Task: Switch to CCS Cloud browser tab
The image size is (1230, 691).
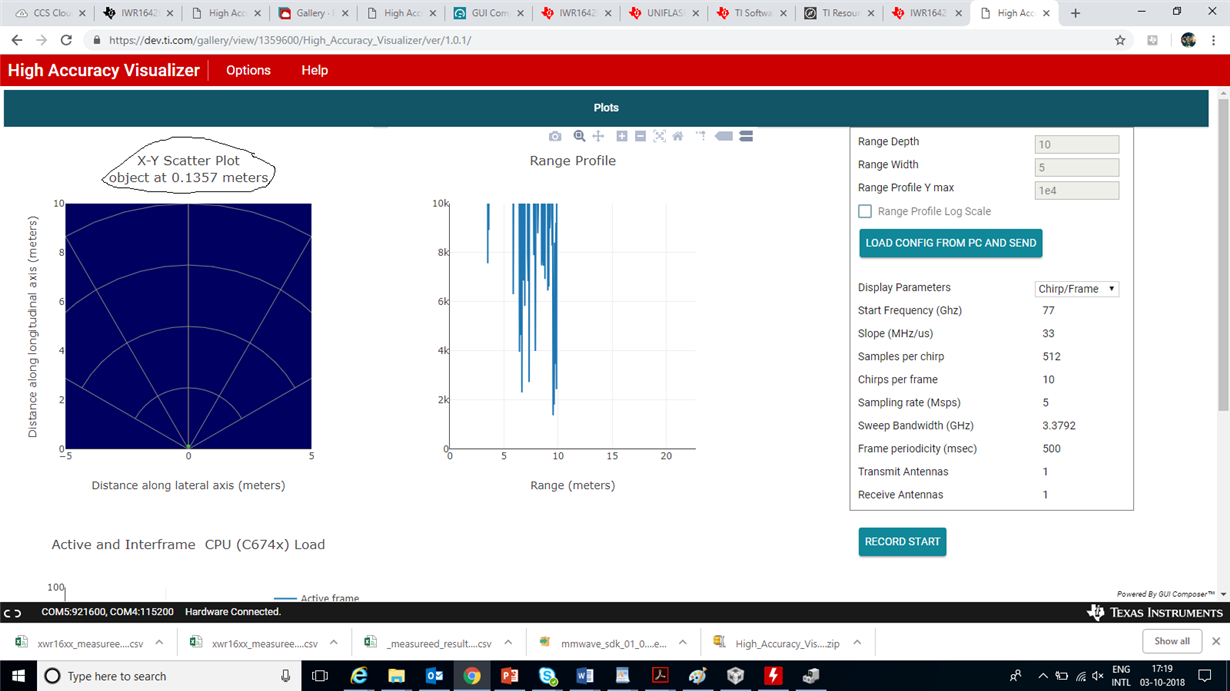Action: click(x=50, y=13)
